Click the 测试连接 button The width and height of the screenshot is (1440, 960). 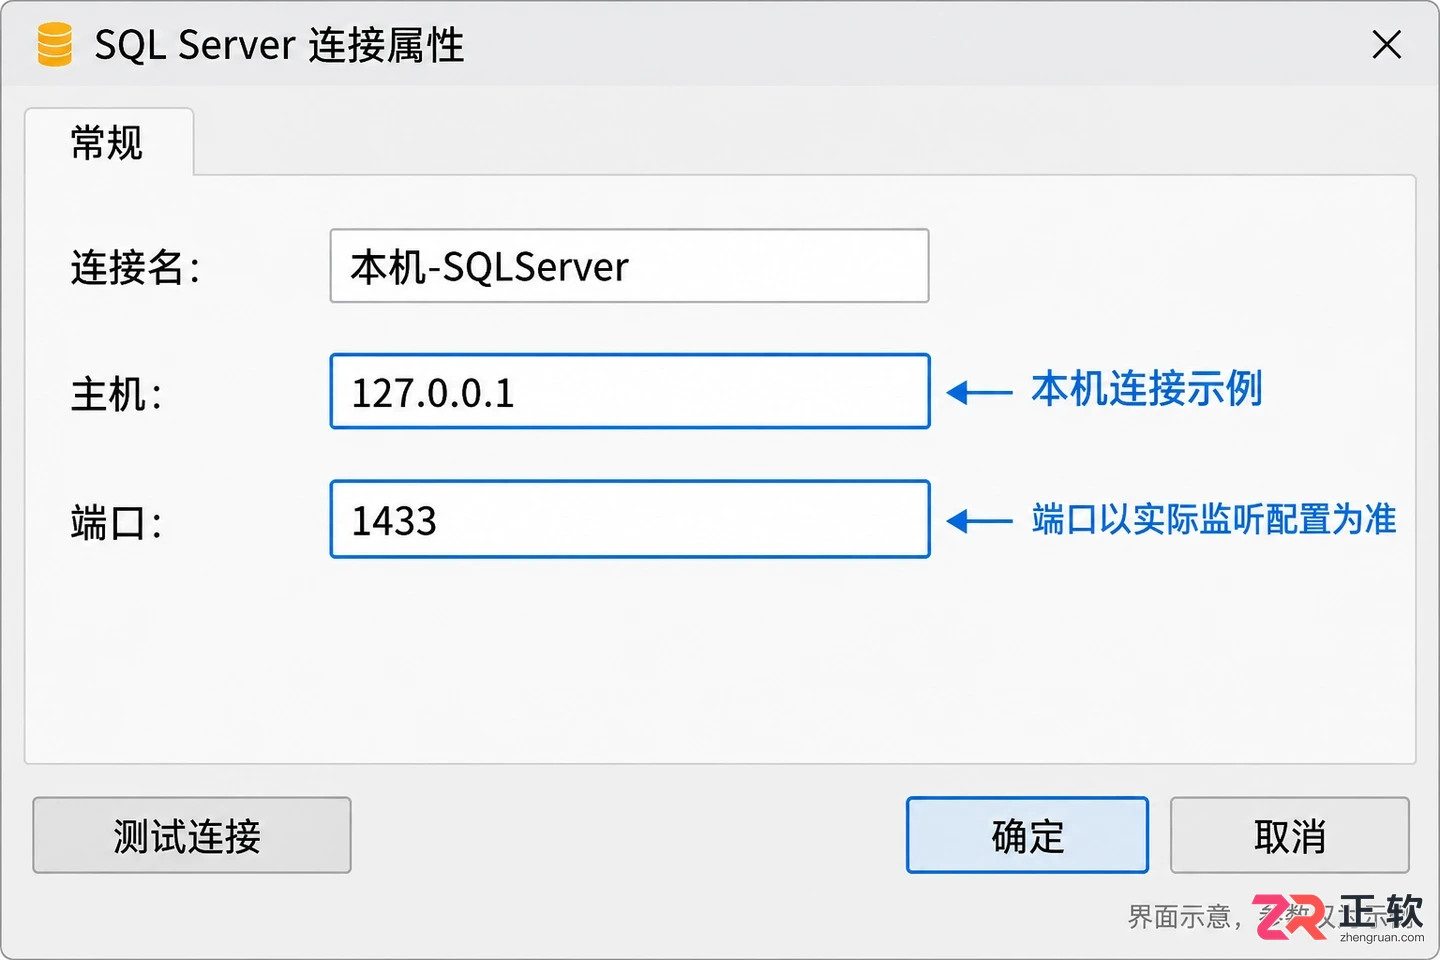pos(192,835)
